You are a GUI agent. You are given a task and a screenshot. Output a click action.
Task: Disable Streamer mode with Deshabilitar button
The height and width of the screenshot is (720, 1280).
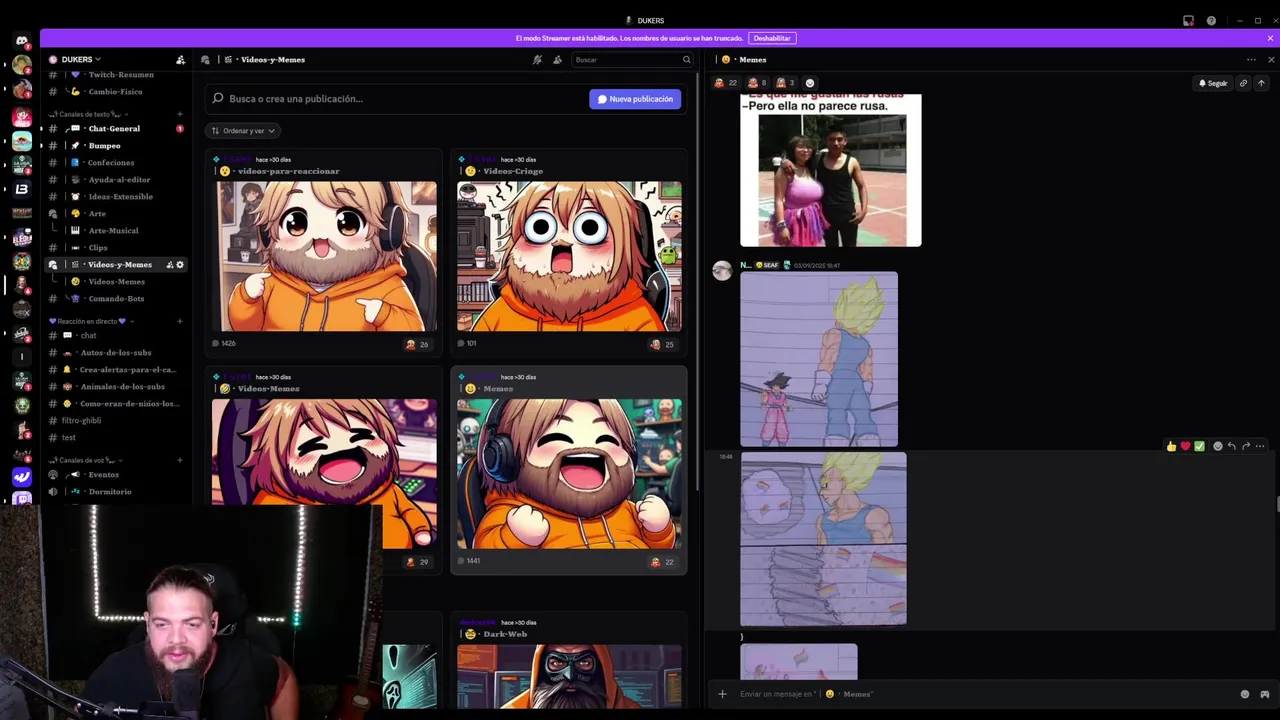[x=772, y=38]
